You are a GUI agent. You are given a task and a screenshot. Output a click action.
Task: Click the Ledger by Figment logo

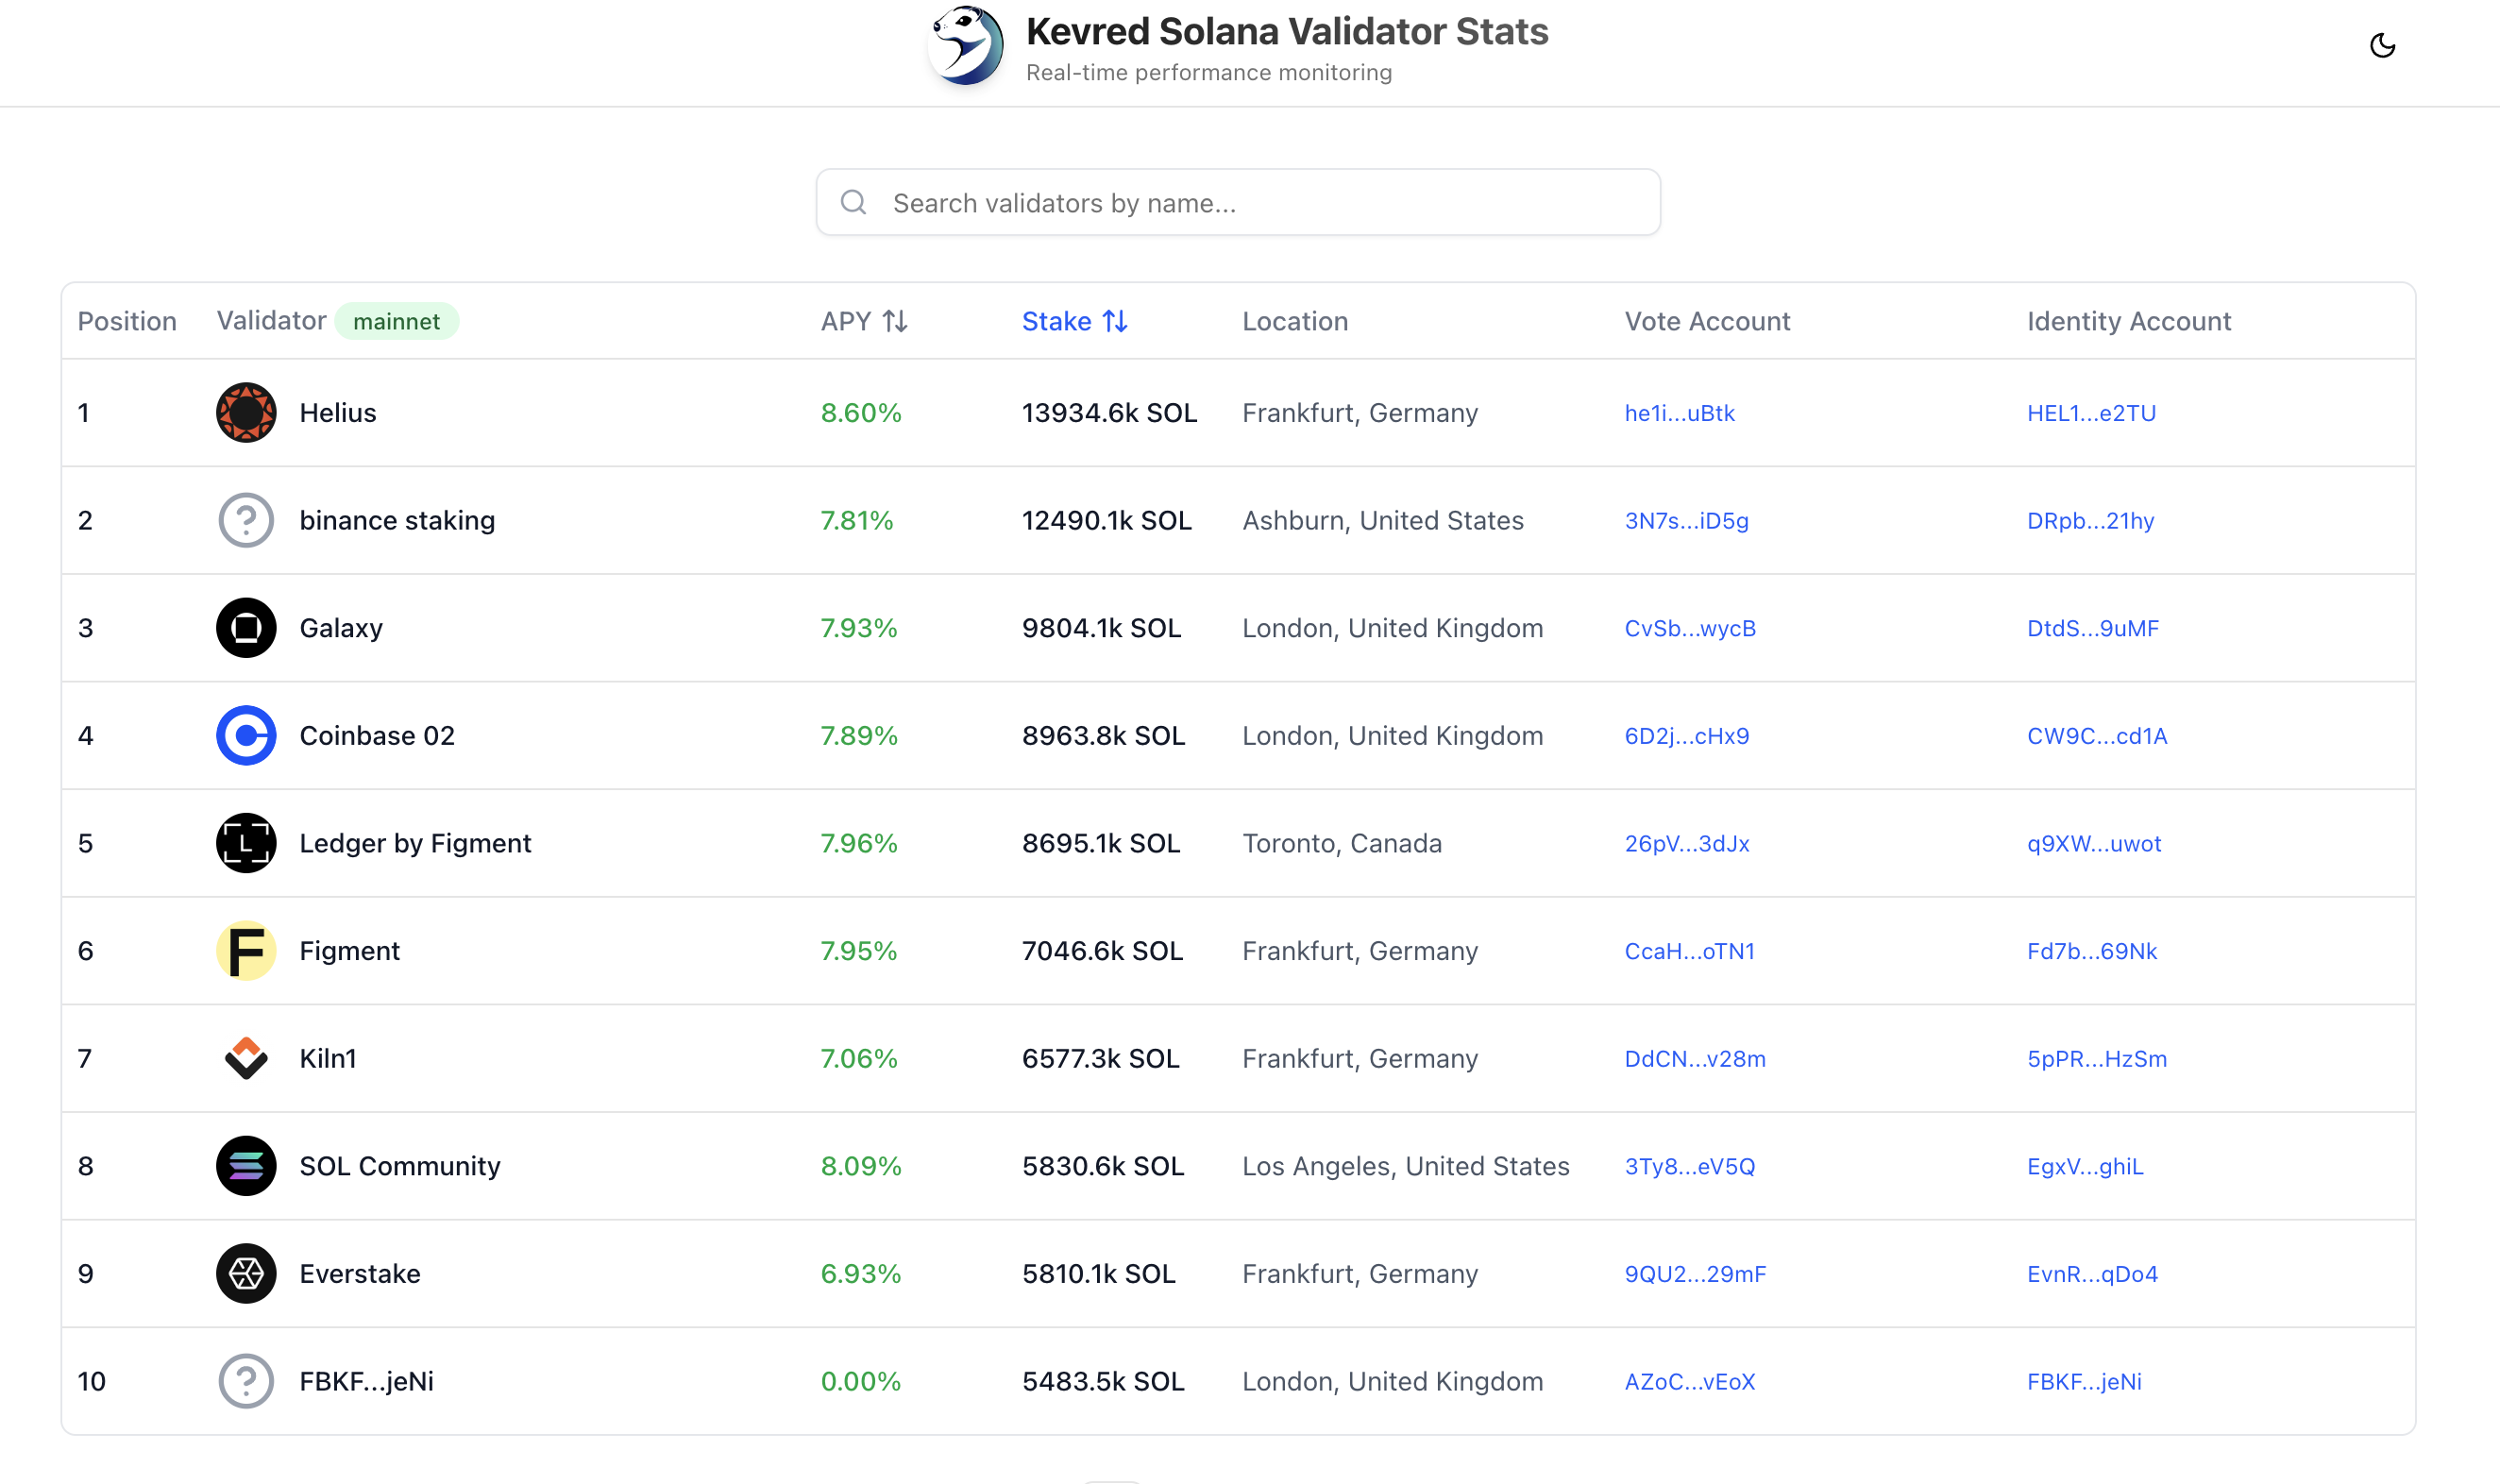point(246,843)
